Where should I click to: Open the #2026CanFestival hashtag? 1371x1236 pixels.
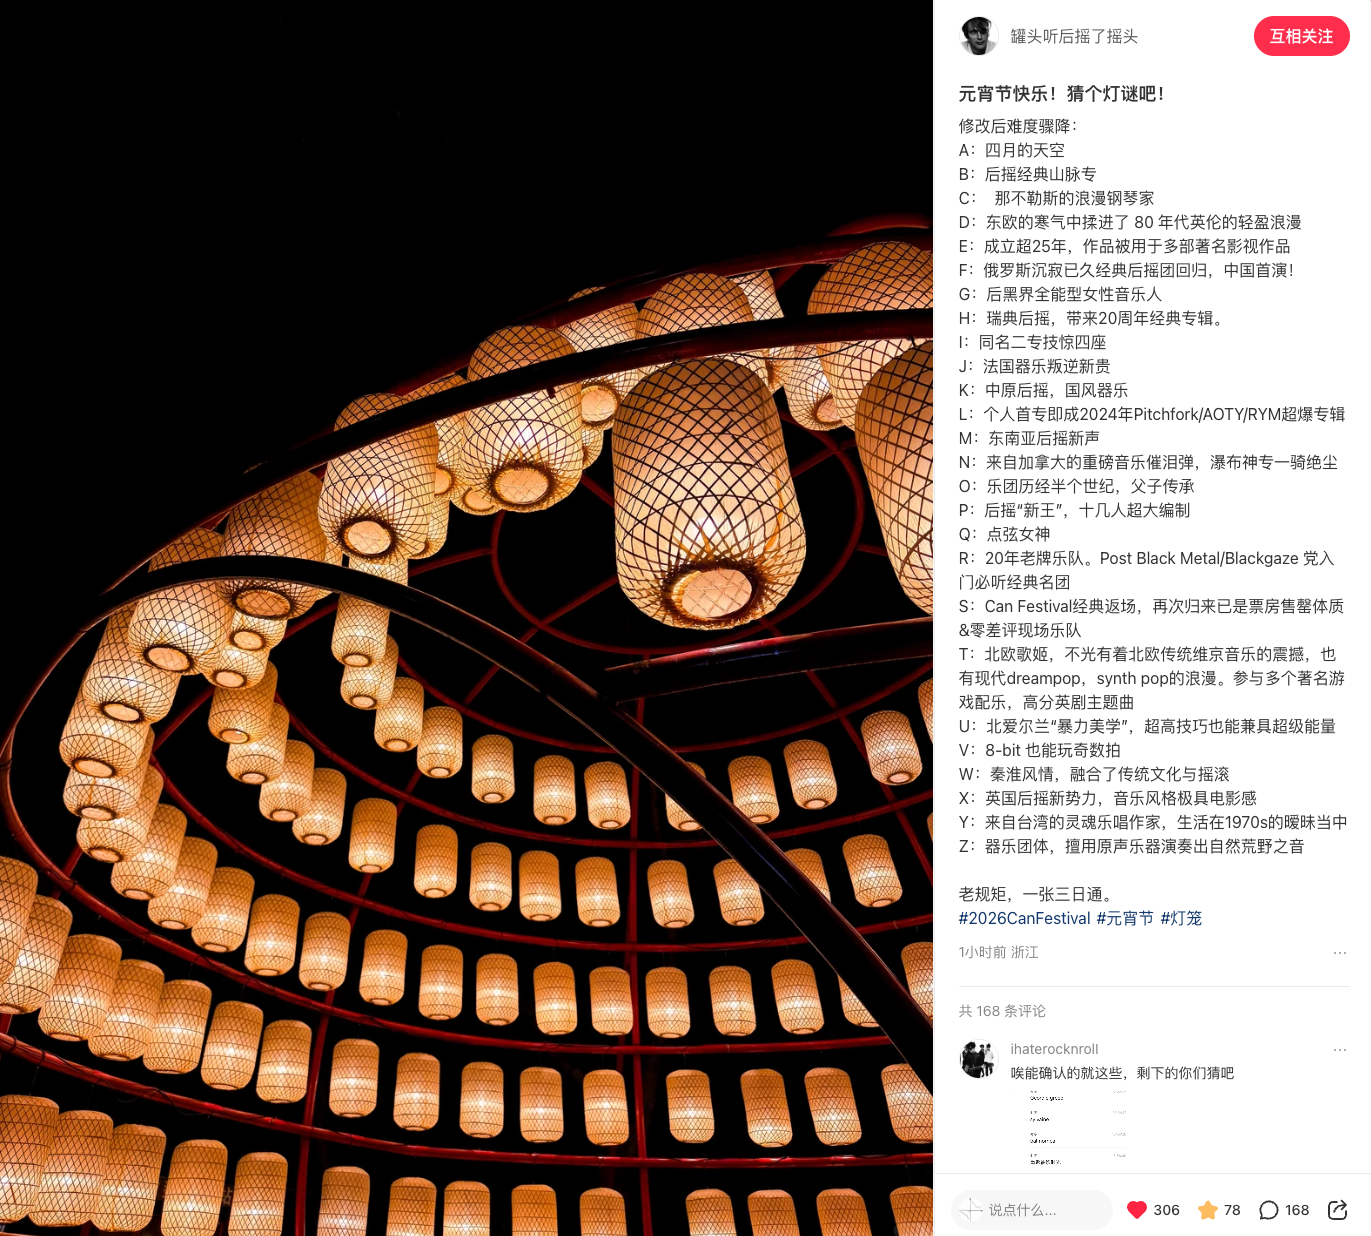coord(1024,918)
